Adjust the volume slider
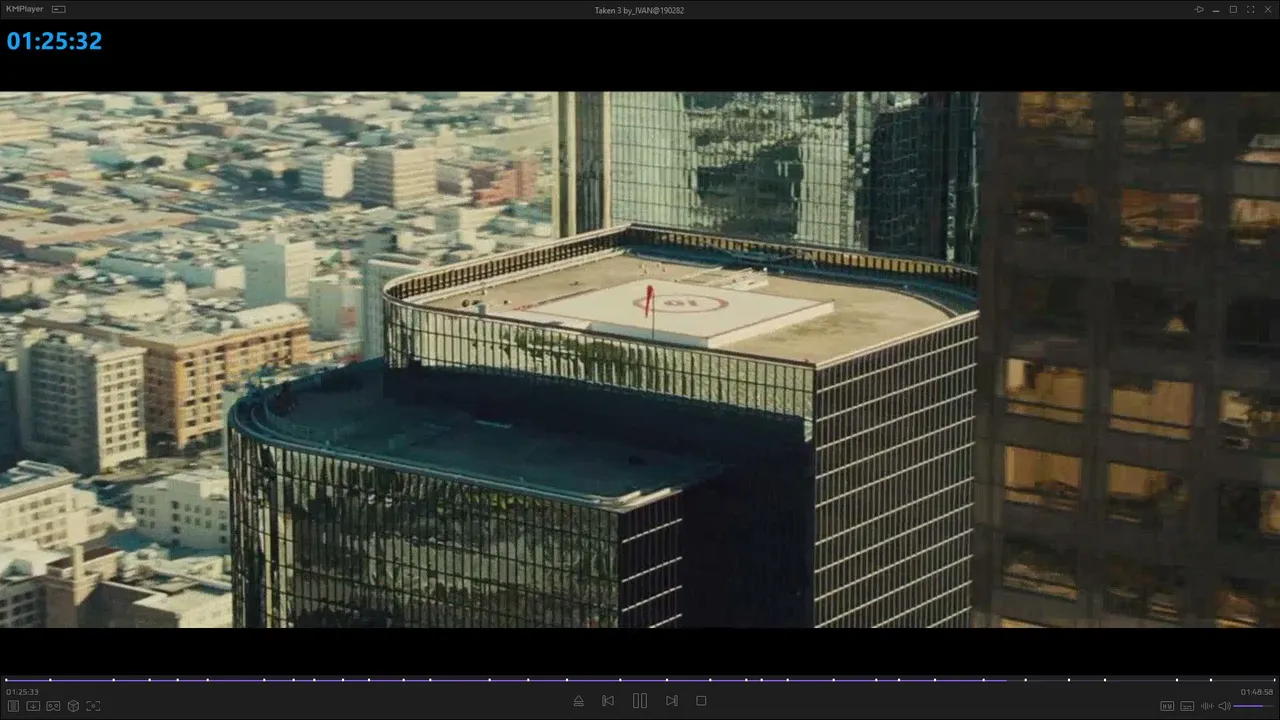Image resolution: width=1280 pixels, height=720 pixels. pos(1254,706)
